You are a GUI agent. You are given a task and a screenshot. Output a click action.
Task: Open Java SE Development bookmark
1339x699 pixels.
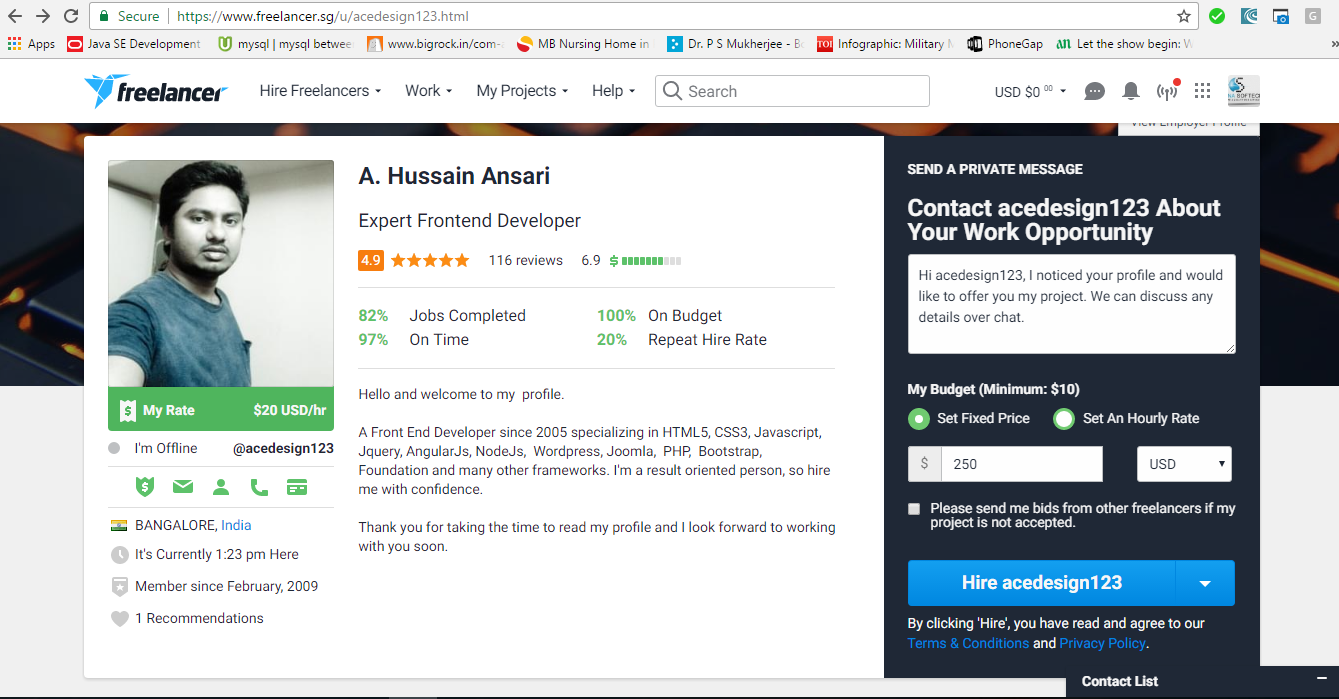134,44
